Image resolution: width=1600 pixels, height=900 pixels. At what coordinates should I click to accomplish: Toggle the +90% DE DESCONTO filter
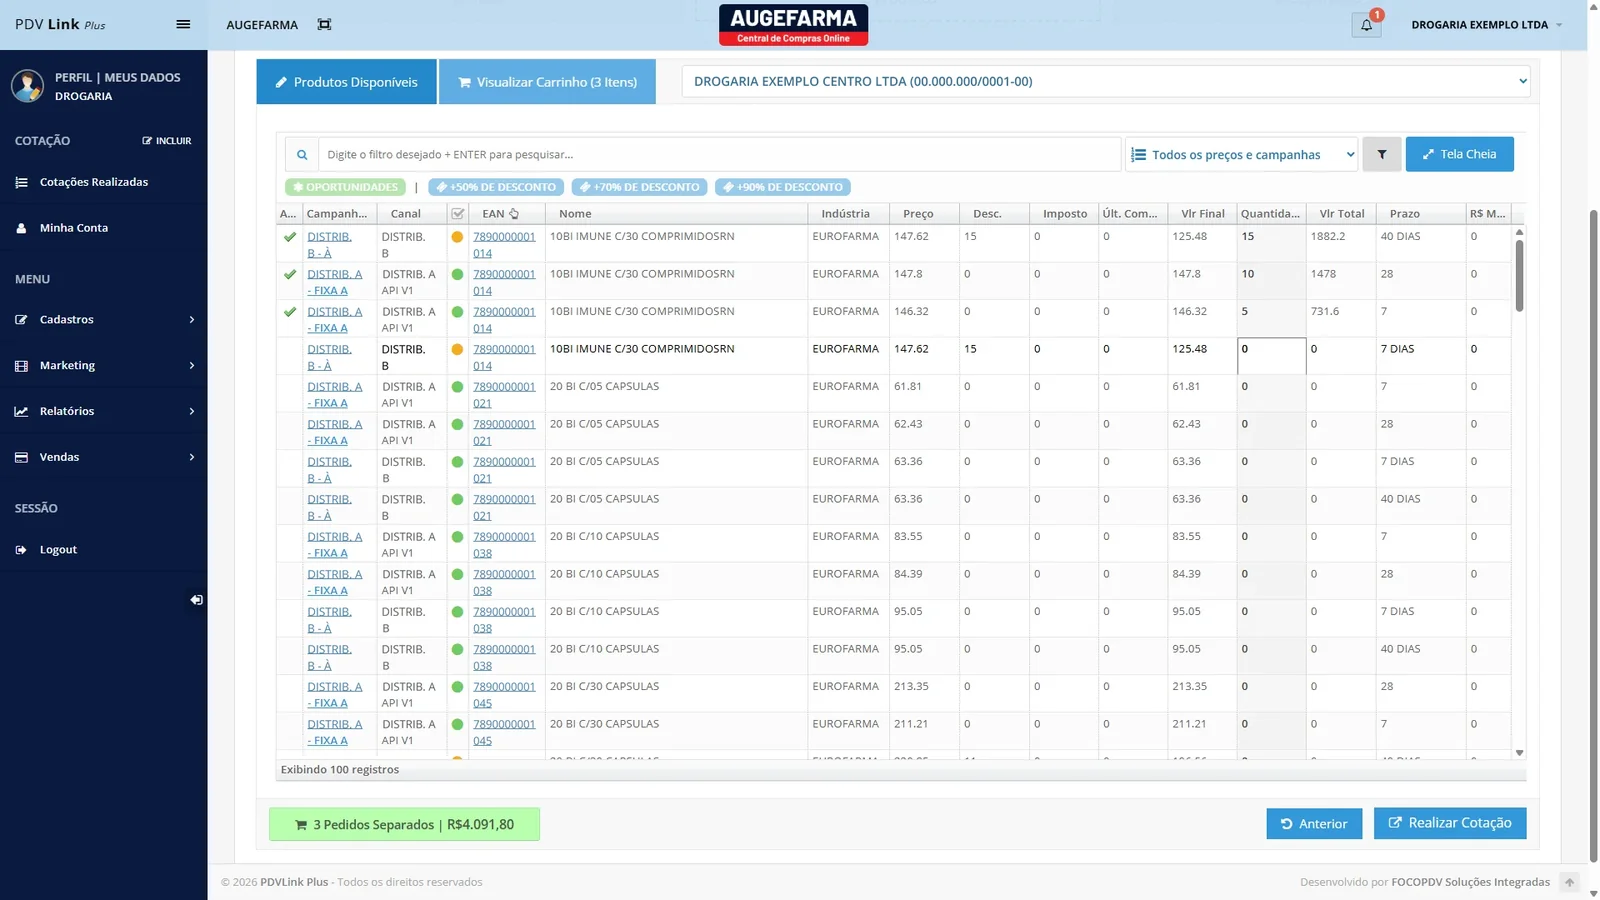pyautogui.click(x=783, y=187)
